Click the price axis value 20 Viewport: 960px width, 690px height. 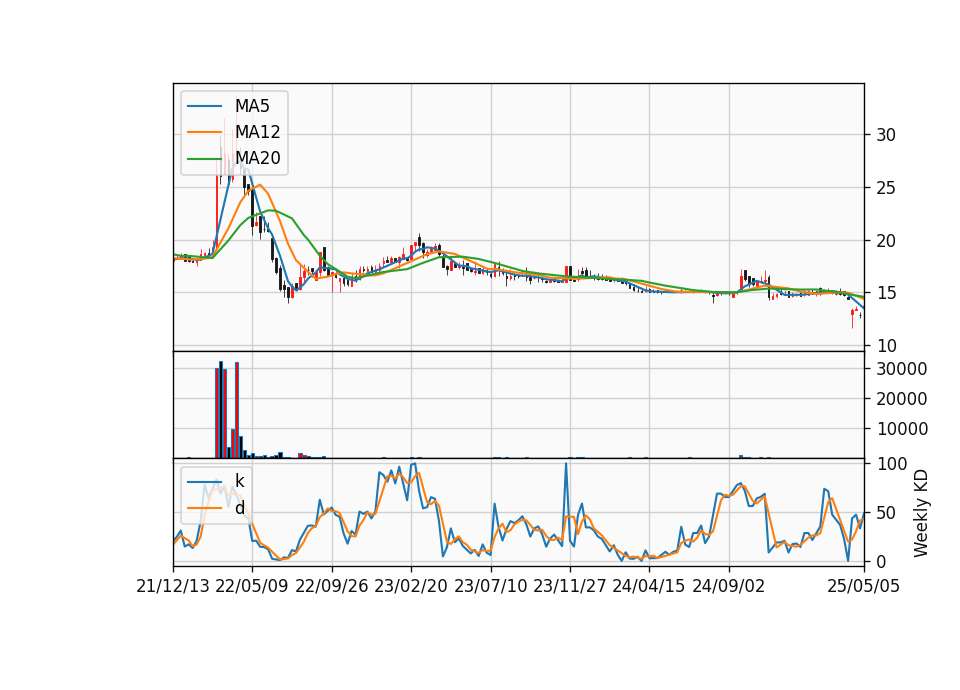click(x=886, y=241)
